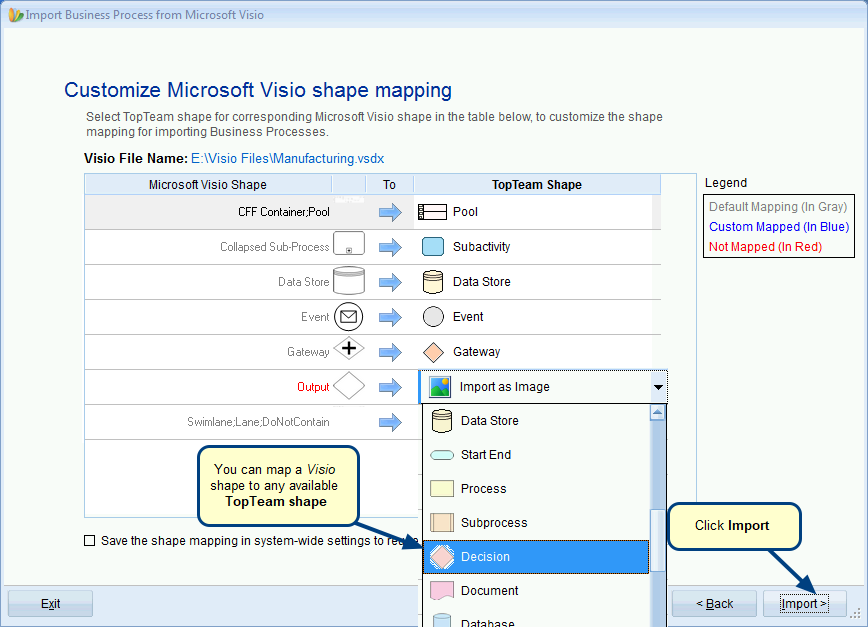The height and width of the screenshot is (627, 868).
Task: Click the arrow in Swimlane;Lane;DoNotContain row
Action: pyautogui.click(x=390, y=422)
